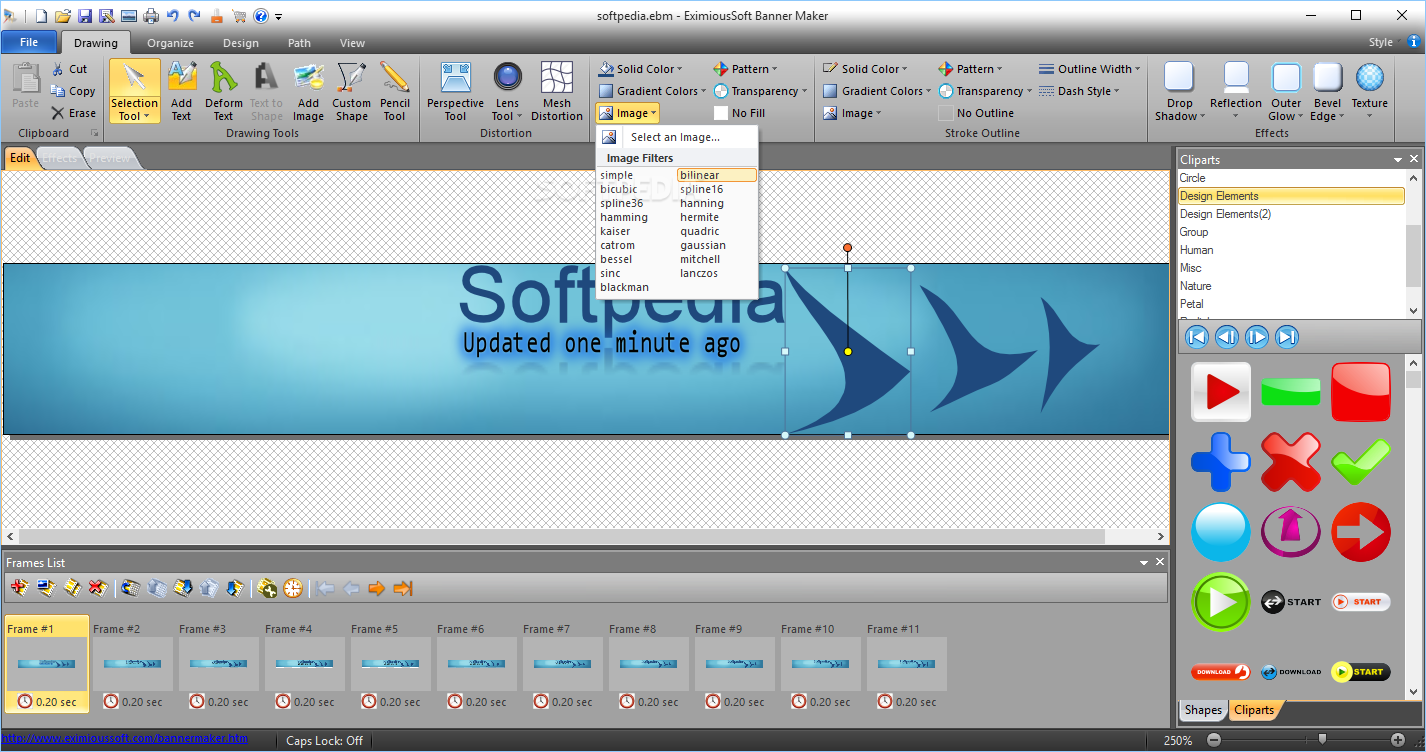Switch to the Organize ribbon tab

click(170, 43)
